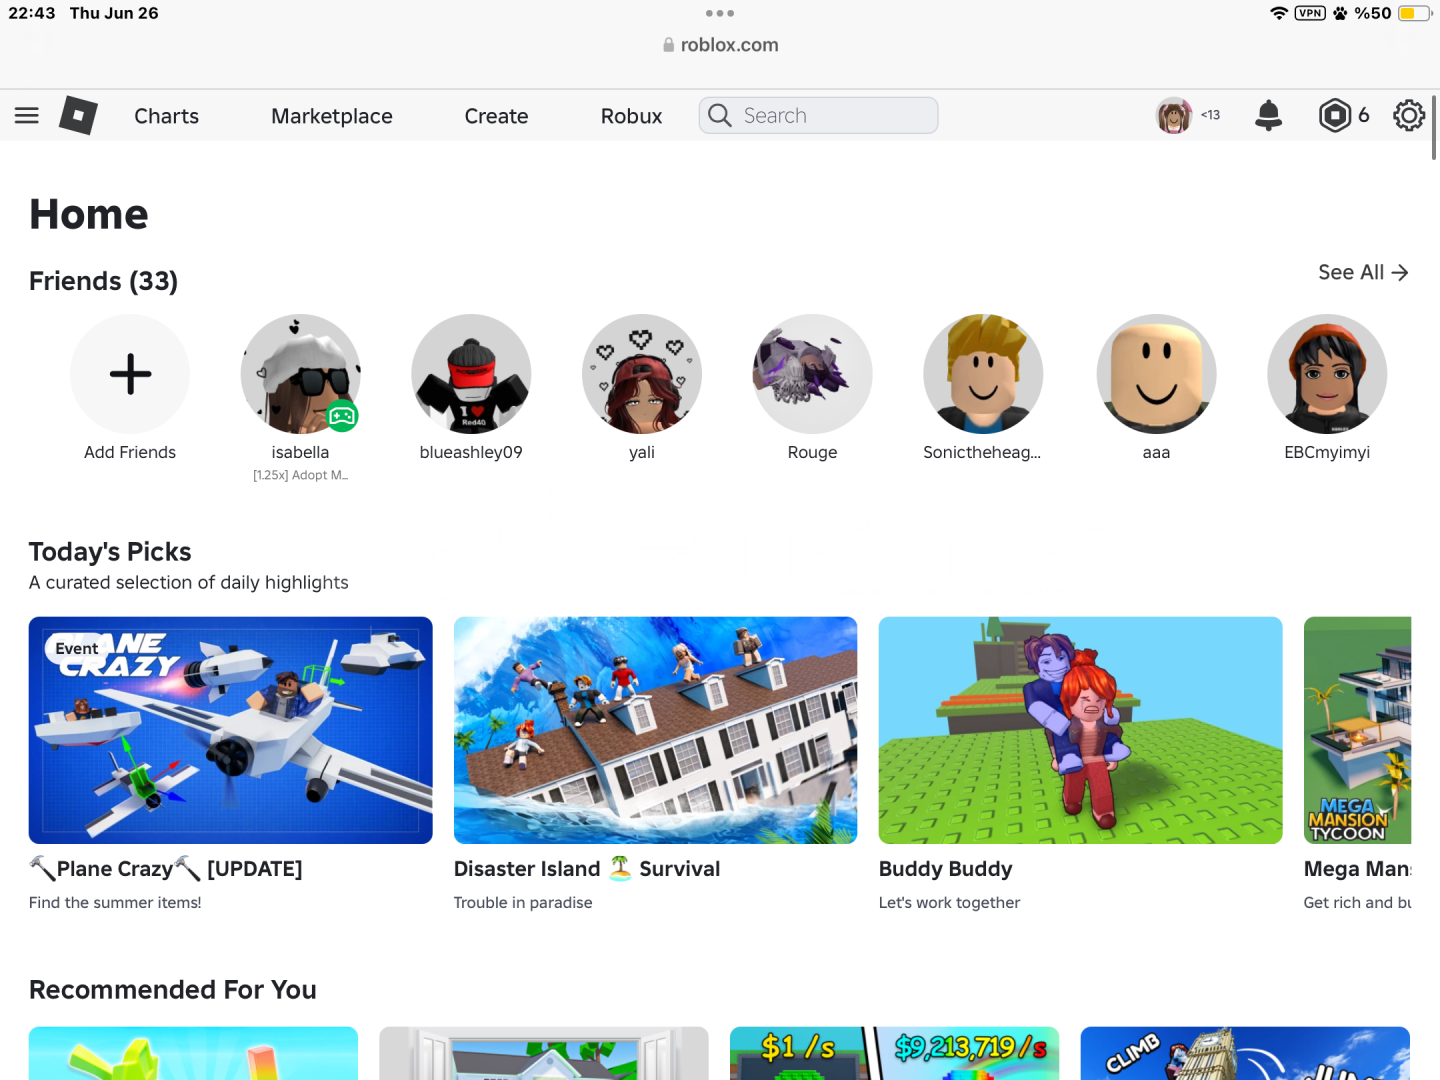Click the Buddy Buddy game title
The width and height of the screenshot is (1440, 1080).
click(946, 869)
